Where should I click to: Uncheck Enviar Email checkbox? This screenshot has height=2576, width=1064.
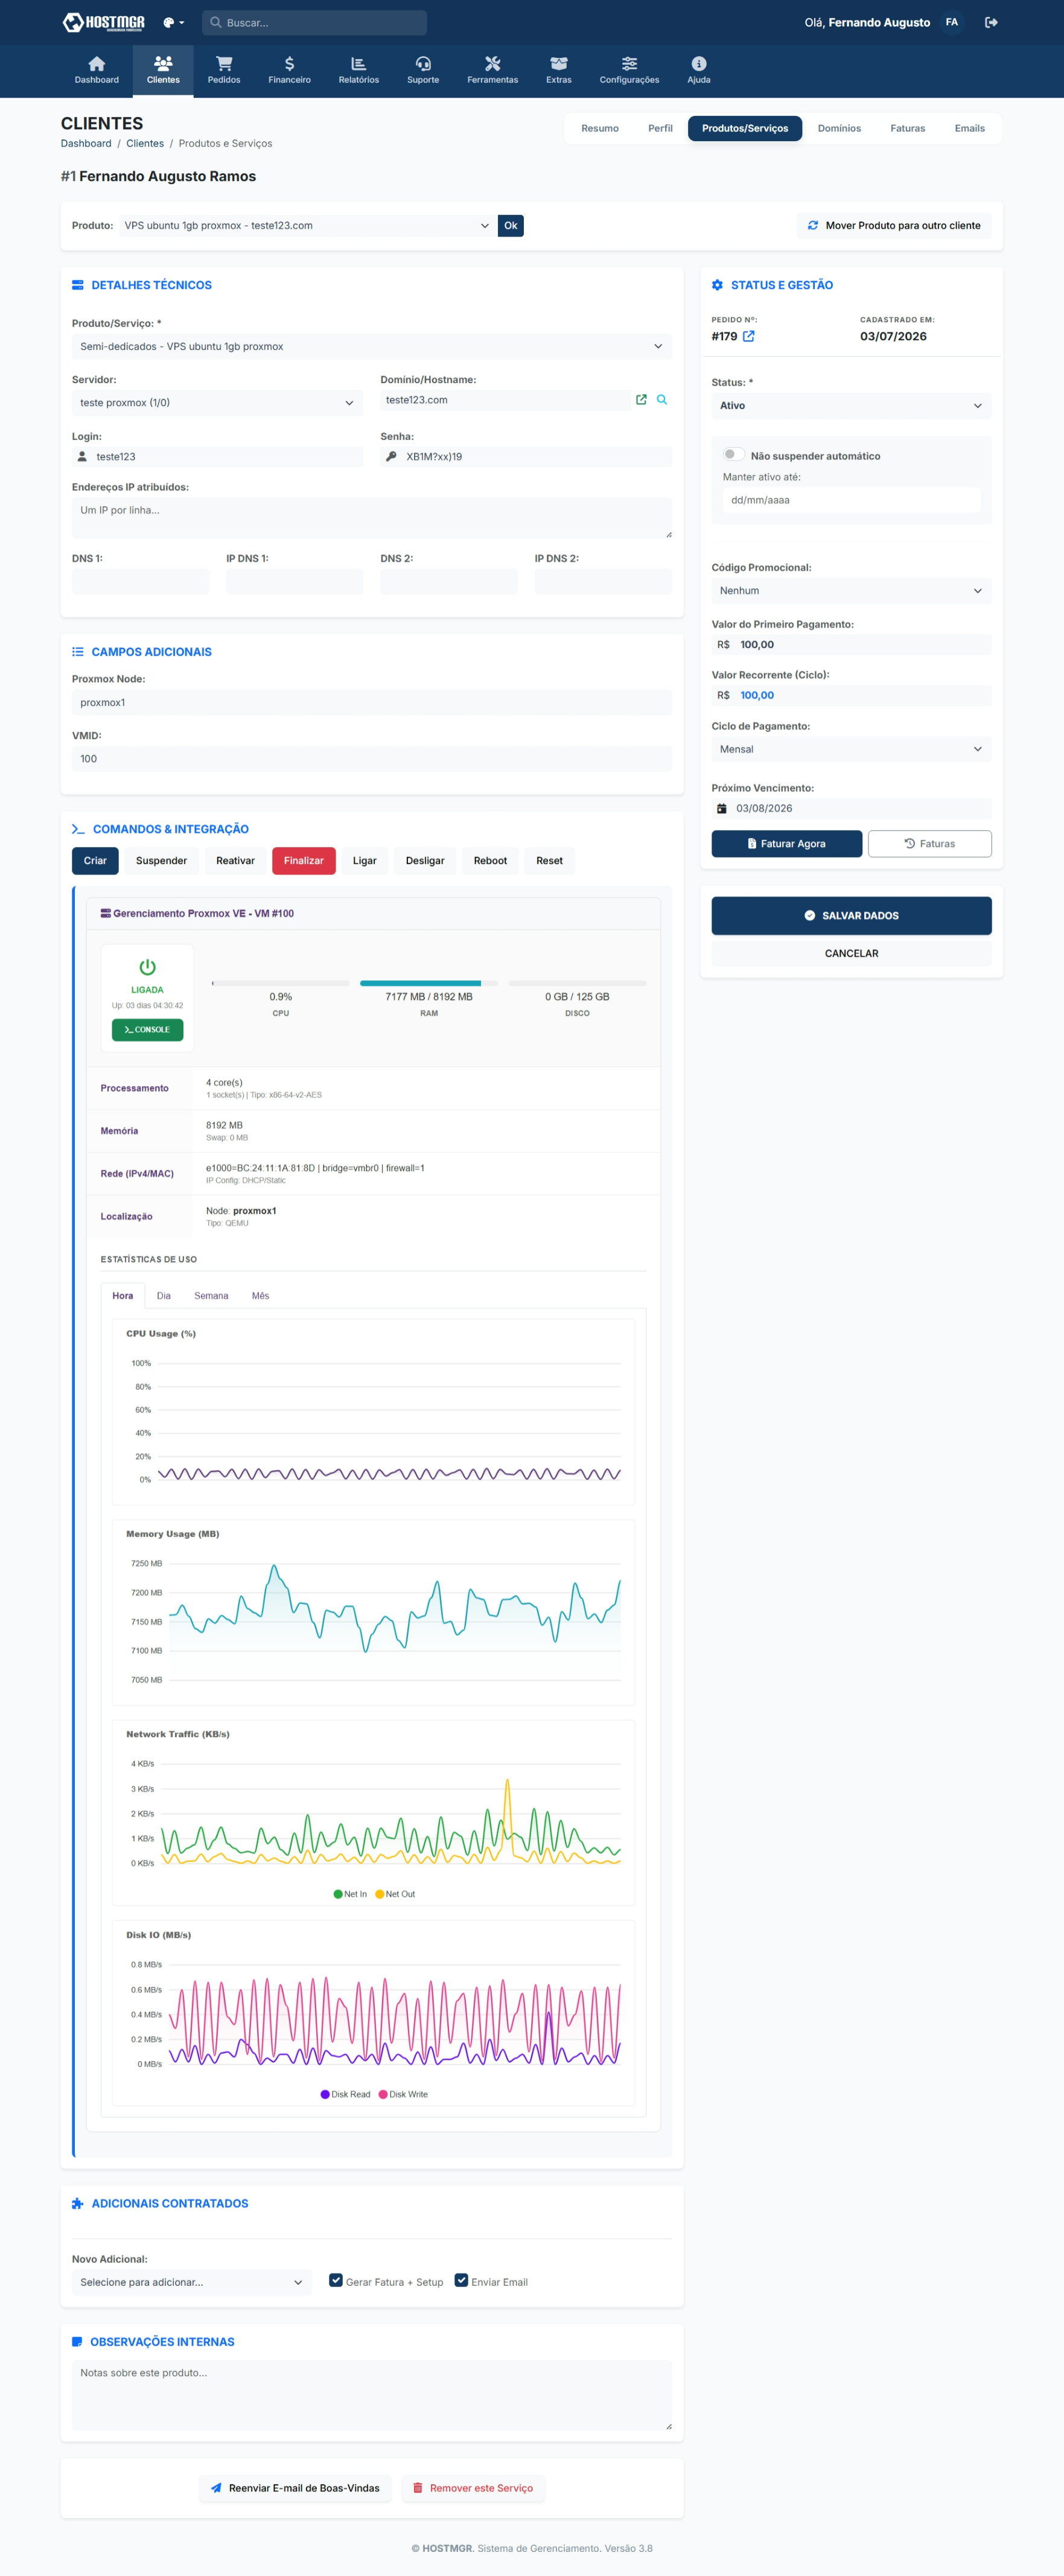[461, 2280]
